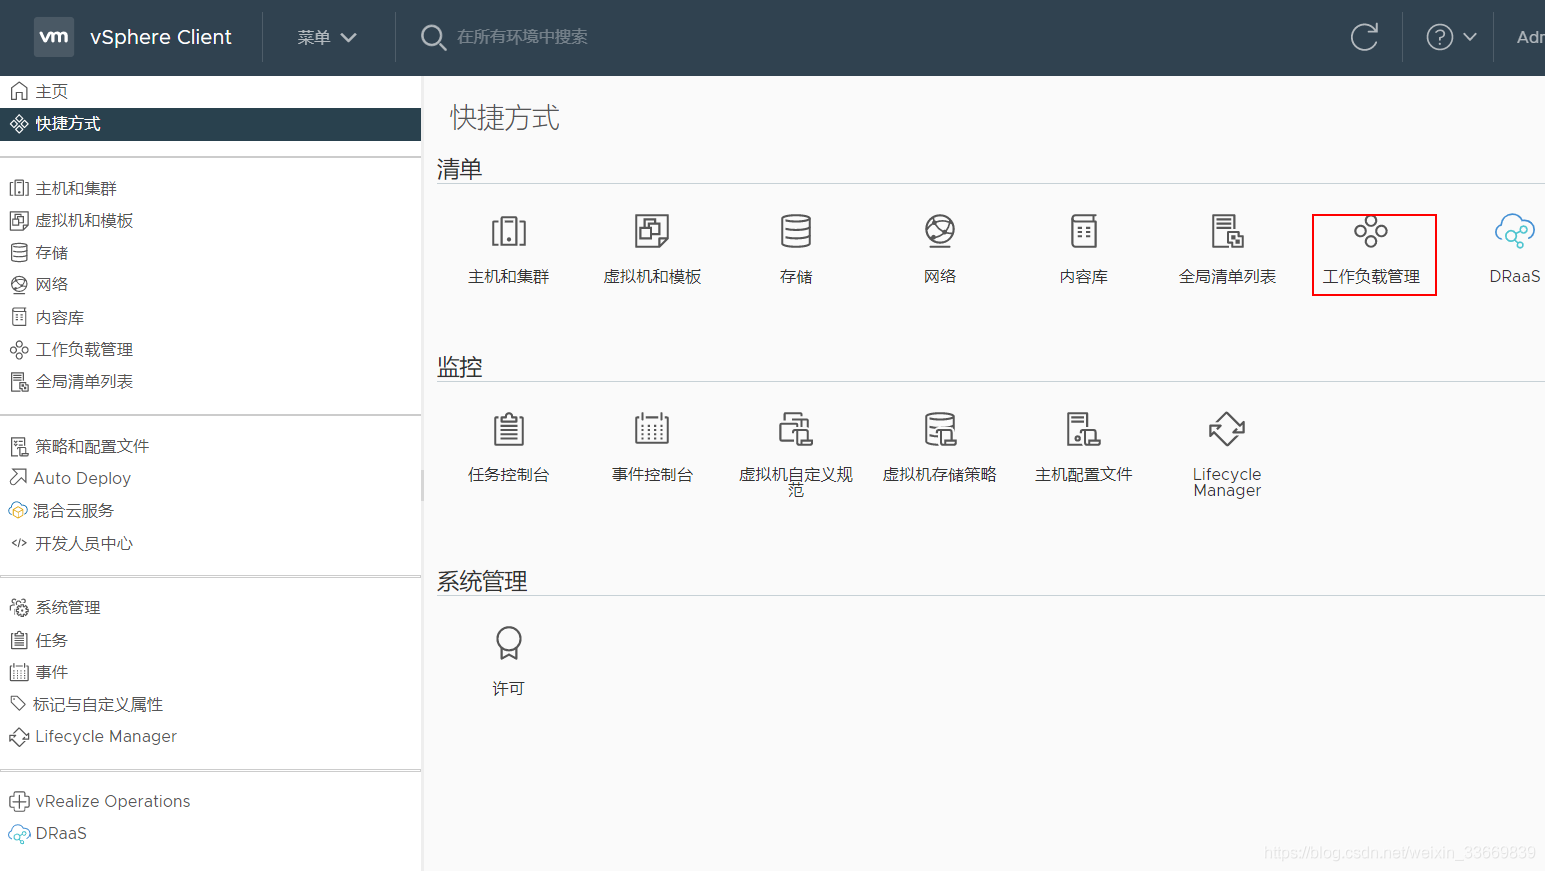Click the refresh icon in top bar
1545x871 pixels.
pyautogui.click(x=1364, y=37)
